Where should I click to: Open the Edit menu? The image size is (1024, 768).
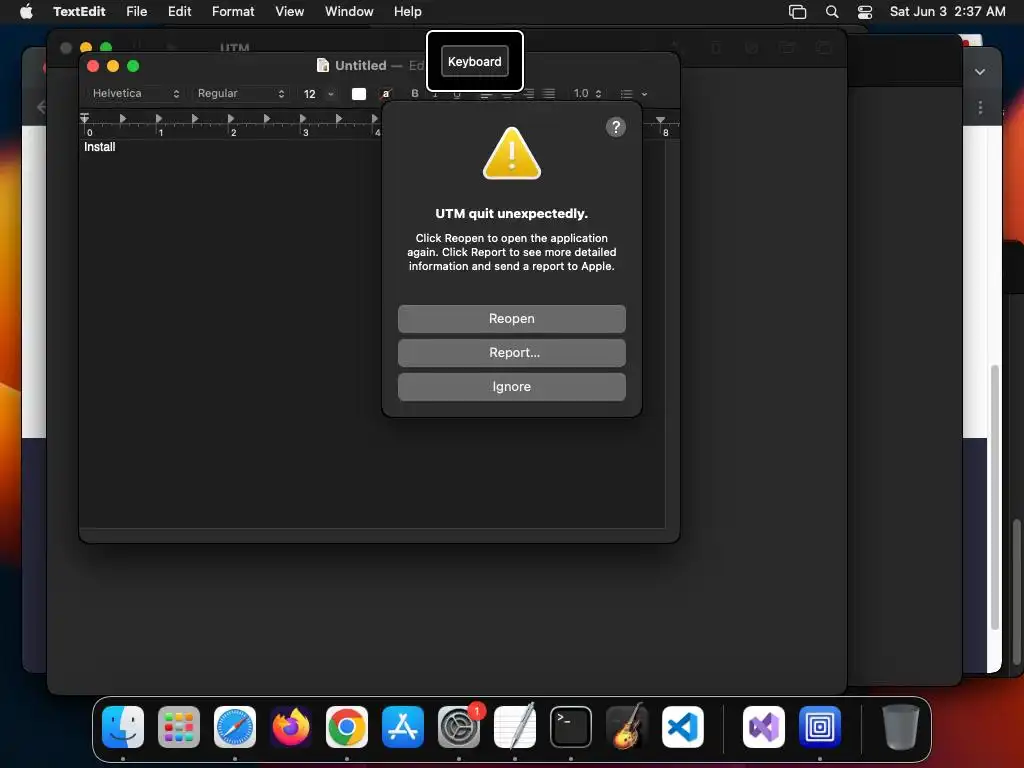(180, 11)
